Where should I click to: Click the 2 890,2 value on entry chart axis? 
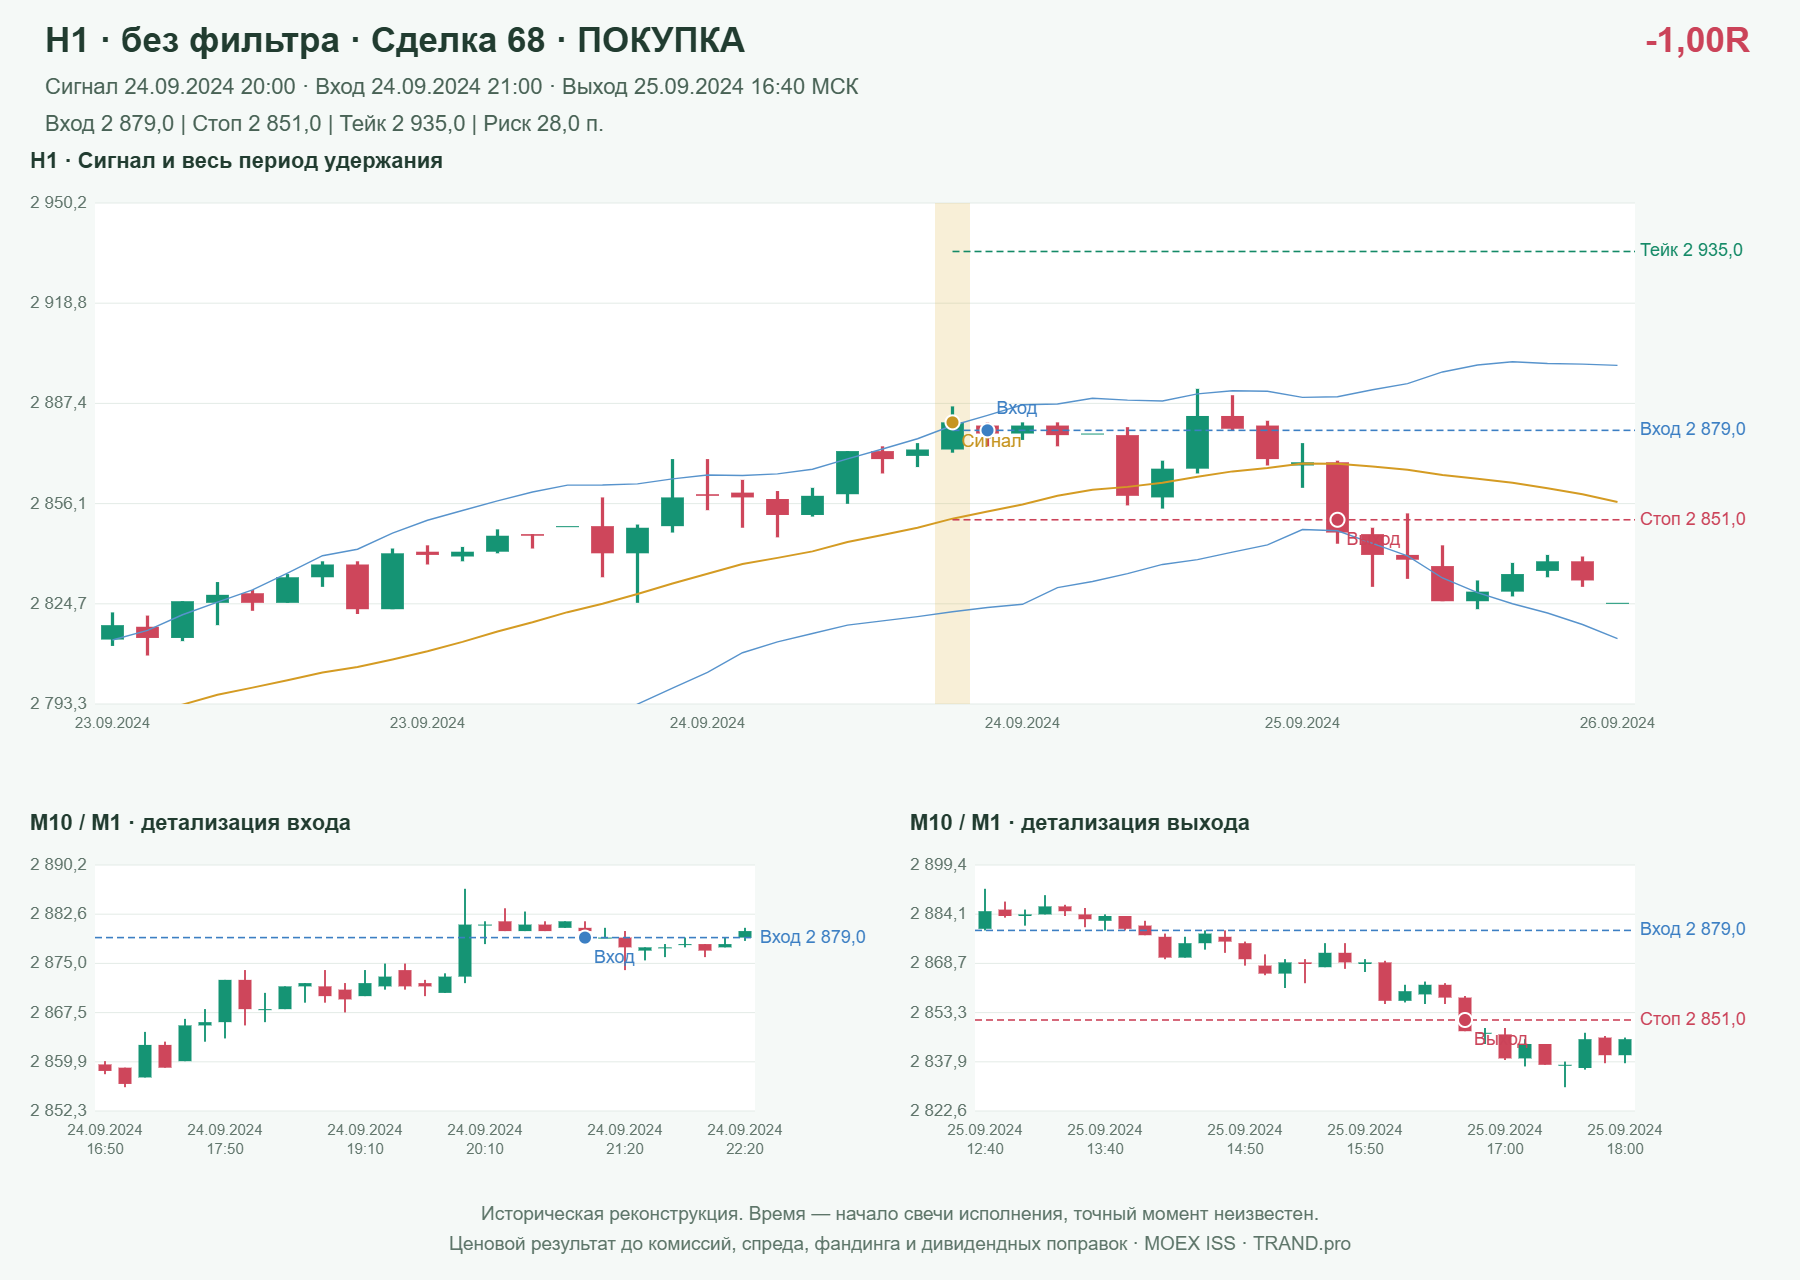tap(58, 865)
